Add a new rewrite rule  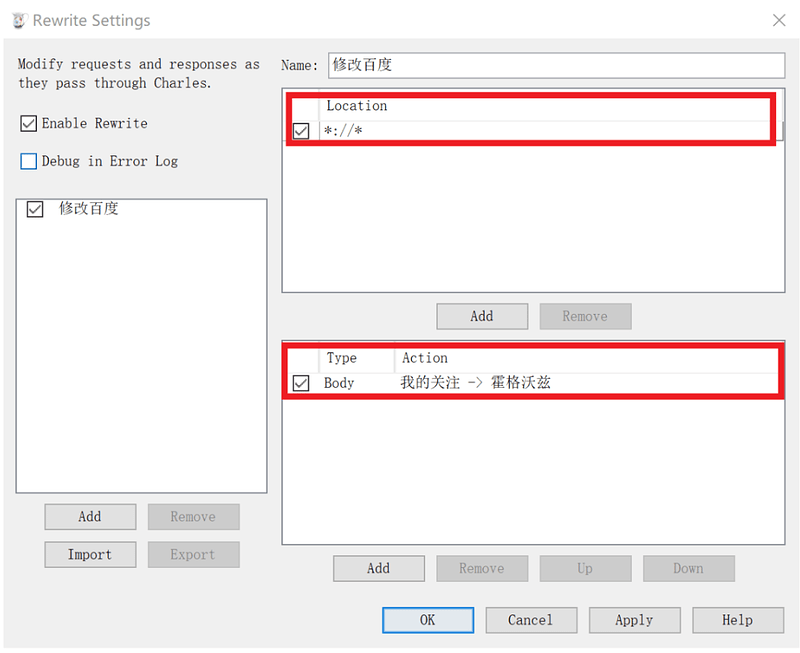(379, 568)
